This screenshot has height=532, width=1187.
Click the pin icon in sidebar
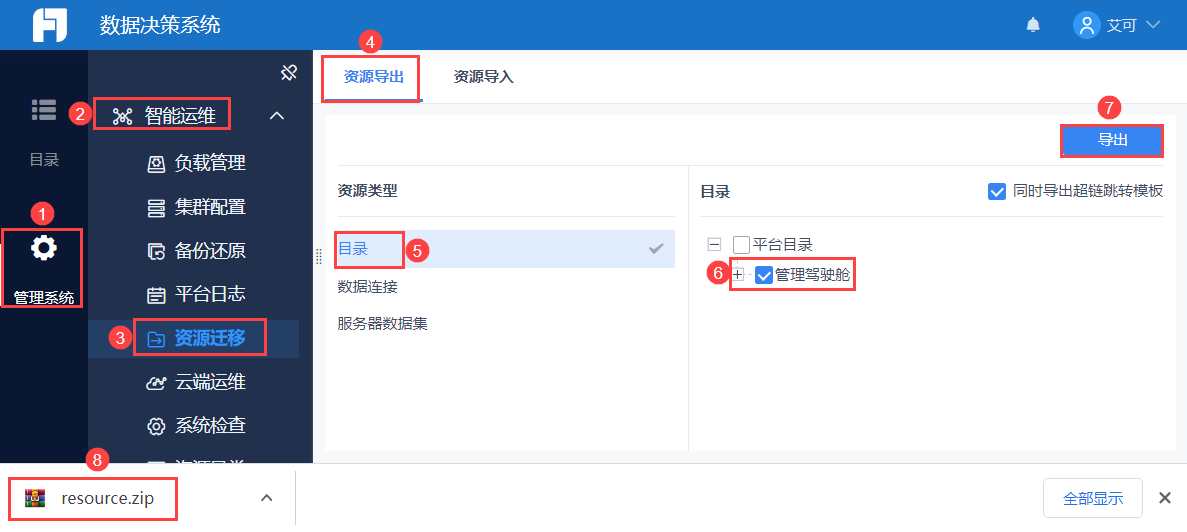tap(288, 72)
